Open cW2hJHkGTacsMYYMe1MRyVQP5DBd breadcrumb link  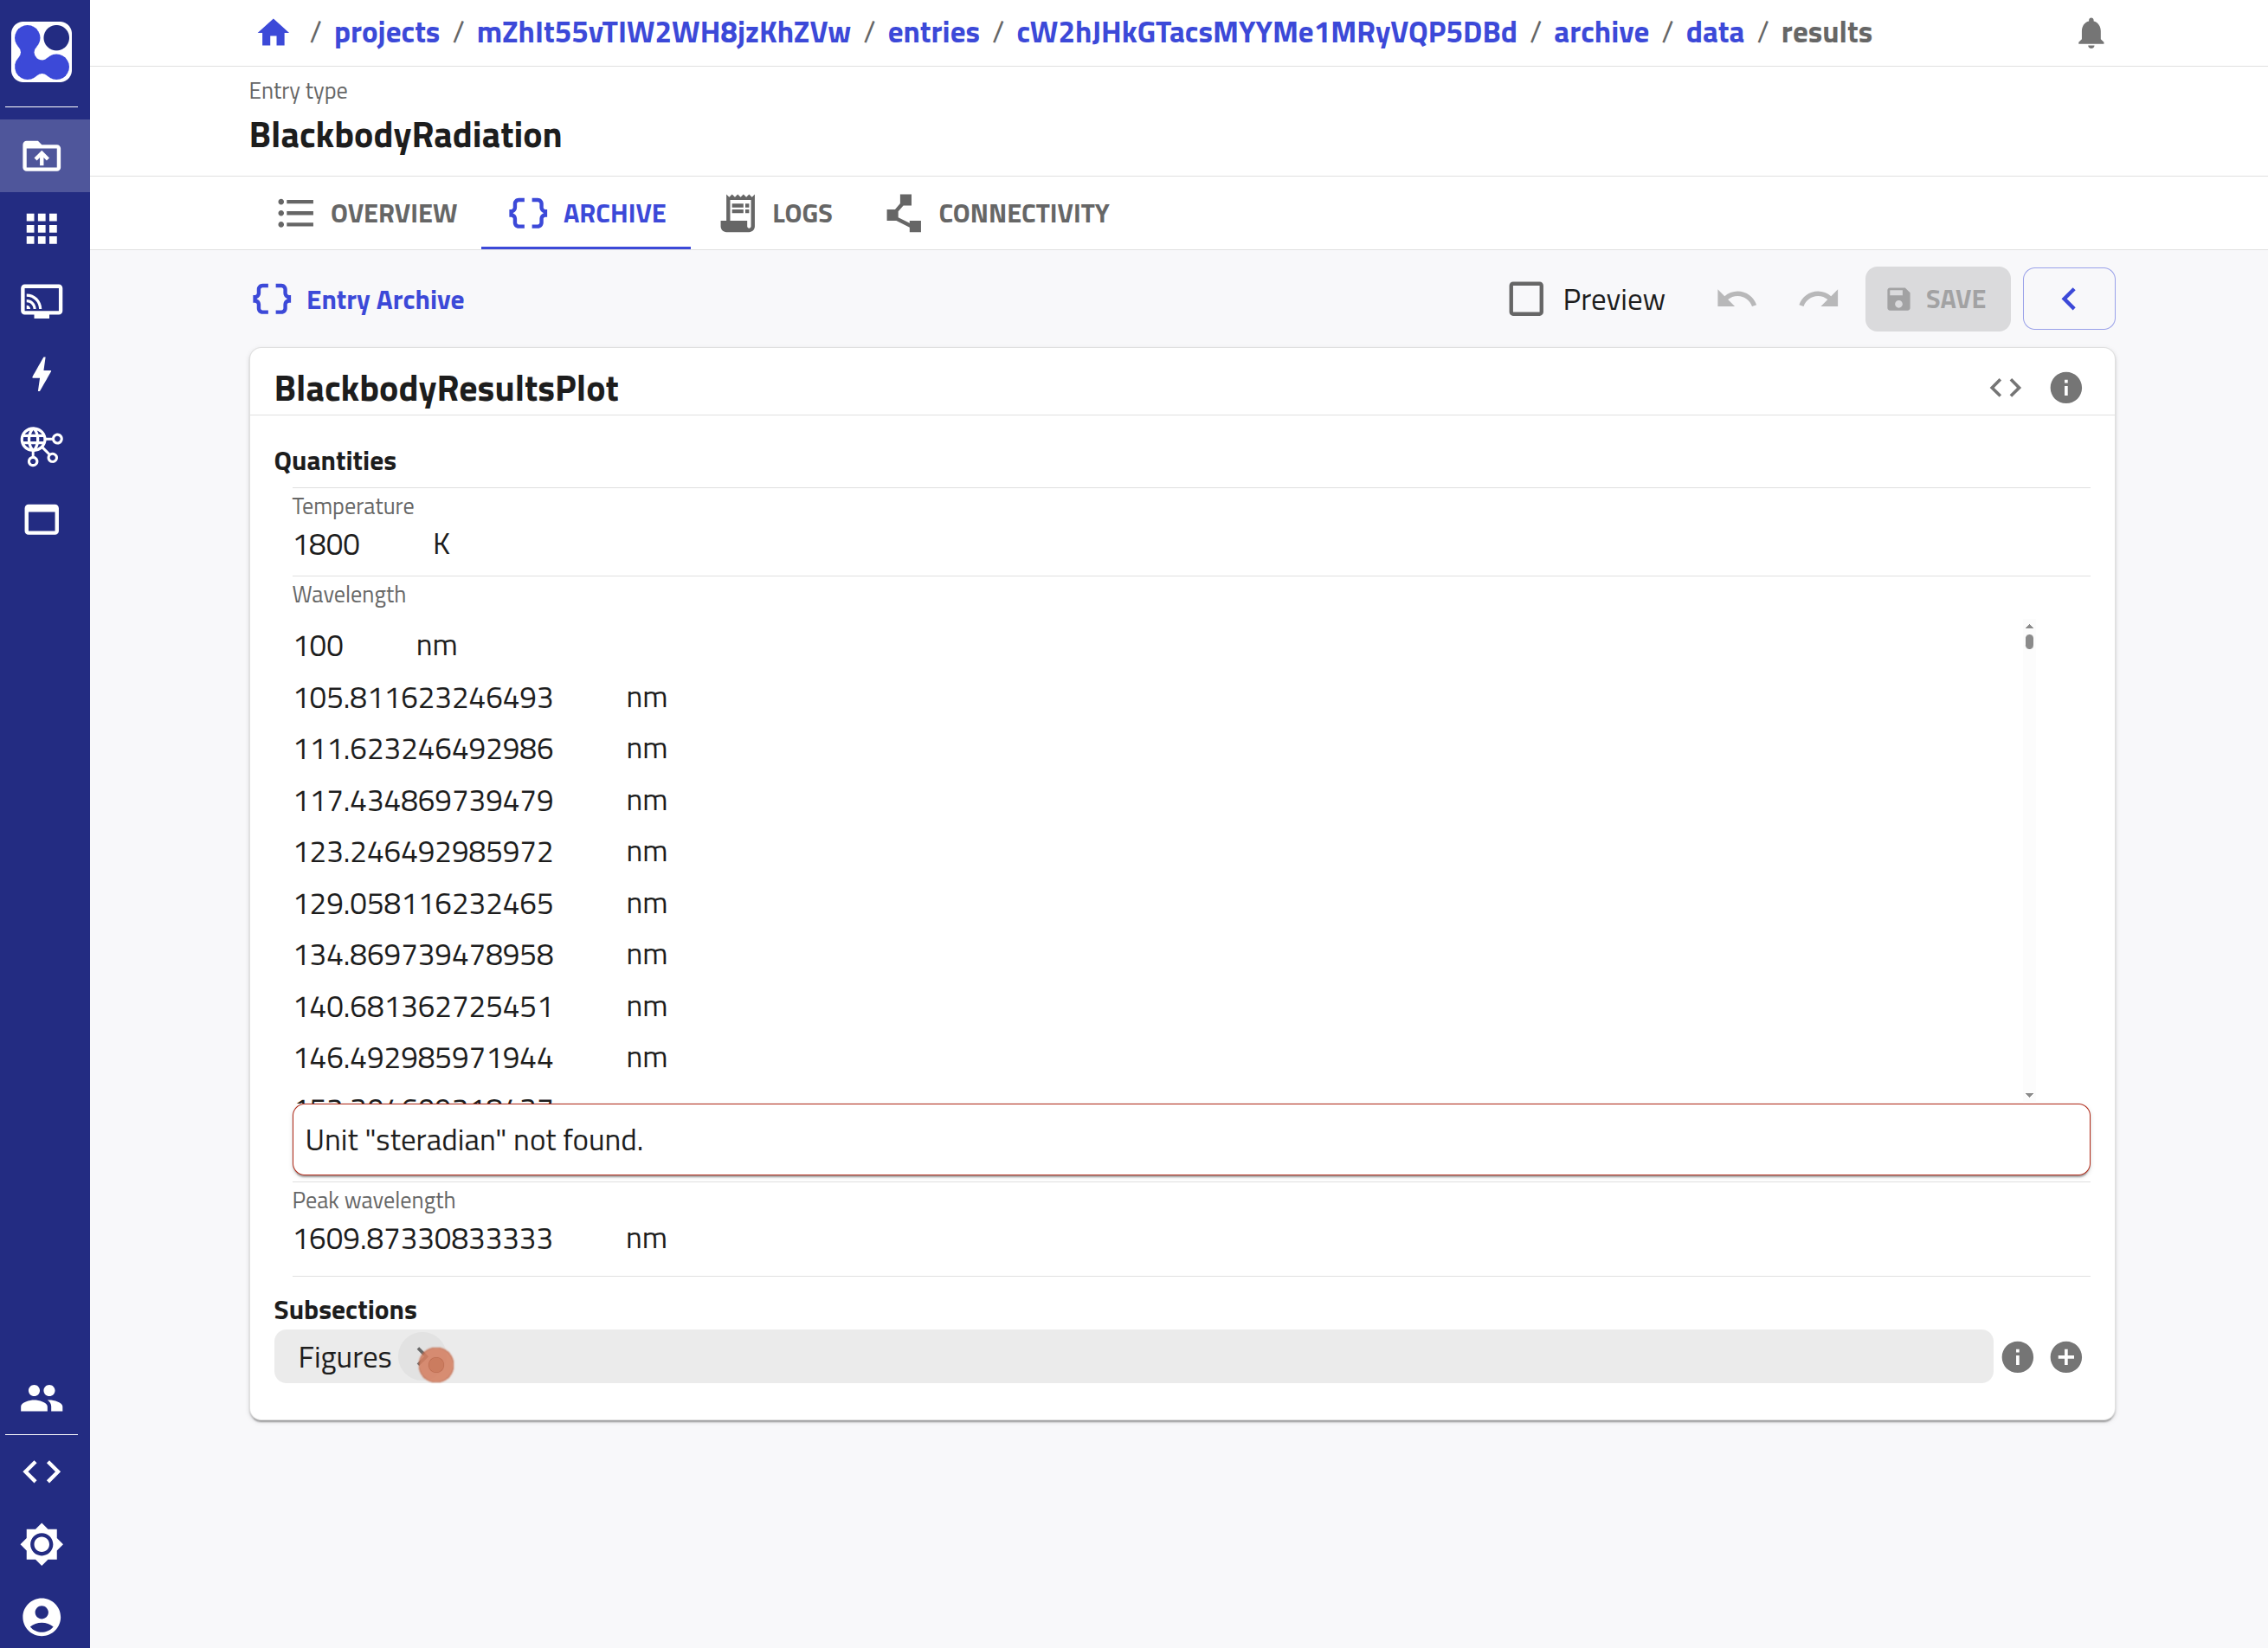(1267, 33)
